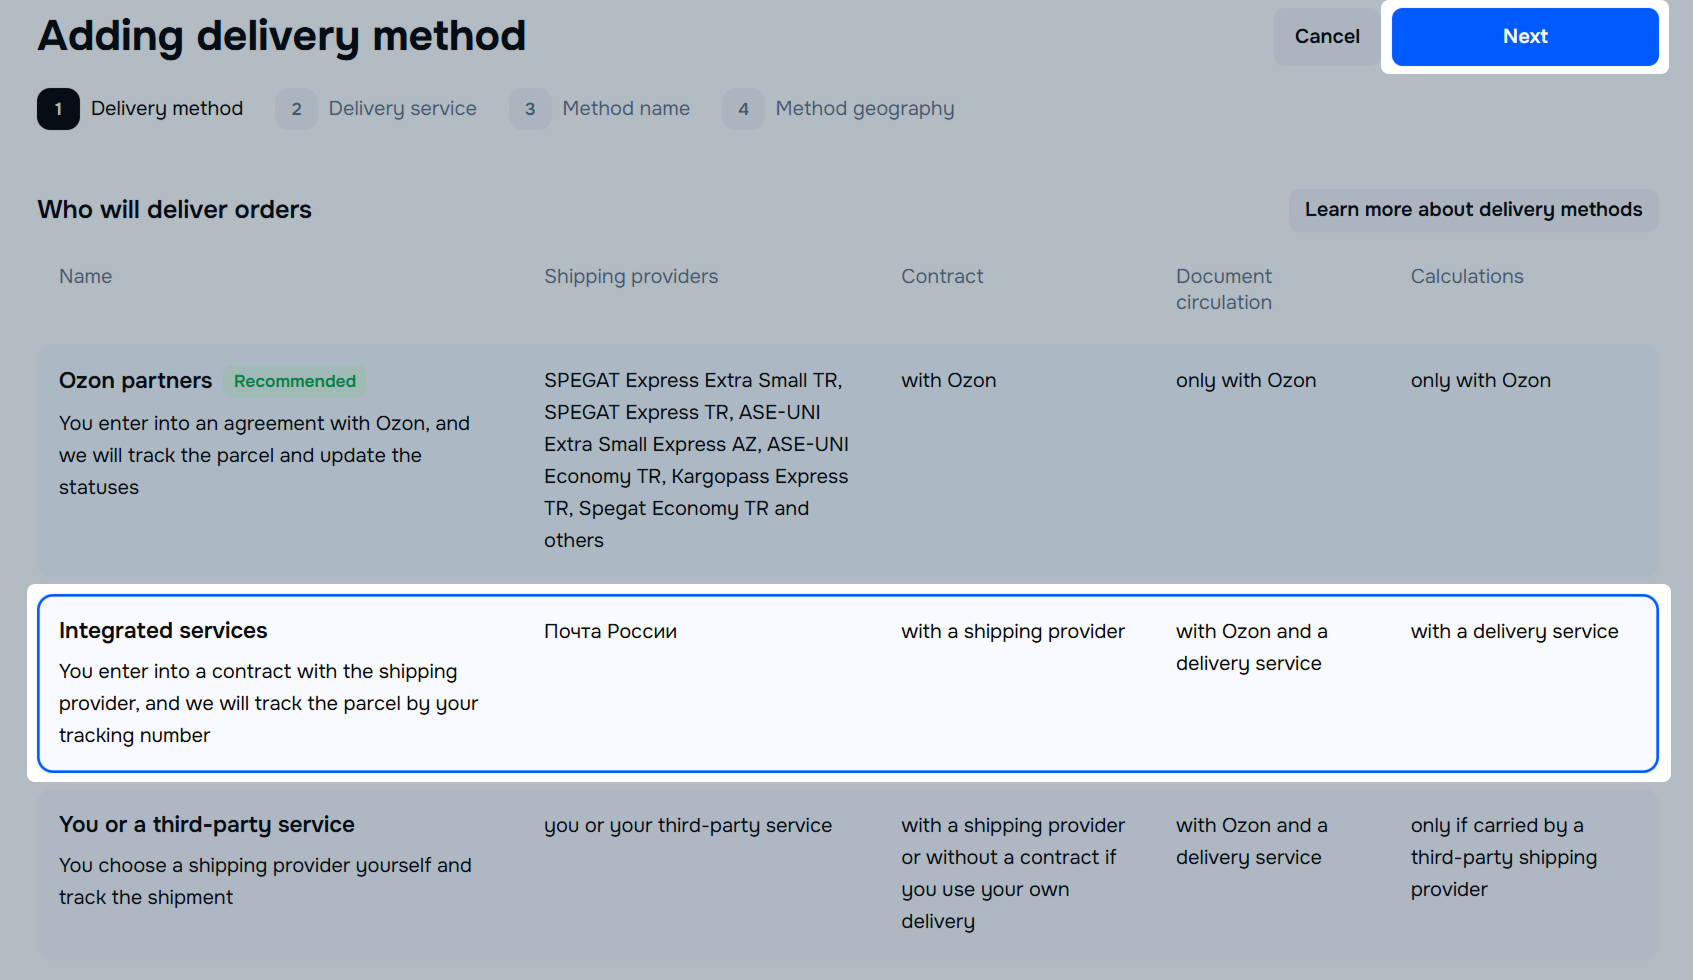Jump to the Method name step label
1693x980 pixels.
626,109
